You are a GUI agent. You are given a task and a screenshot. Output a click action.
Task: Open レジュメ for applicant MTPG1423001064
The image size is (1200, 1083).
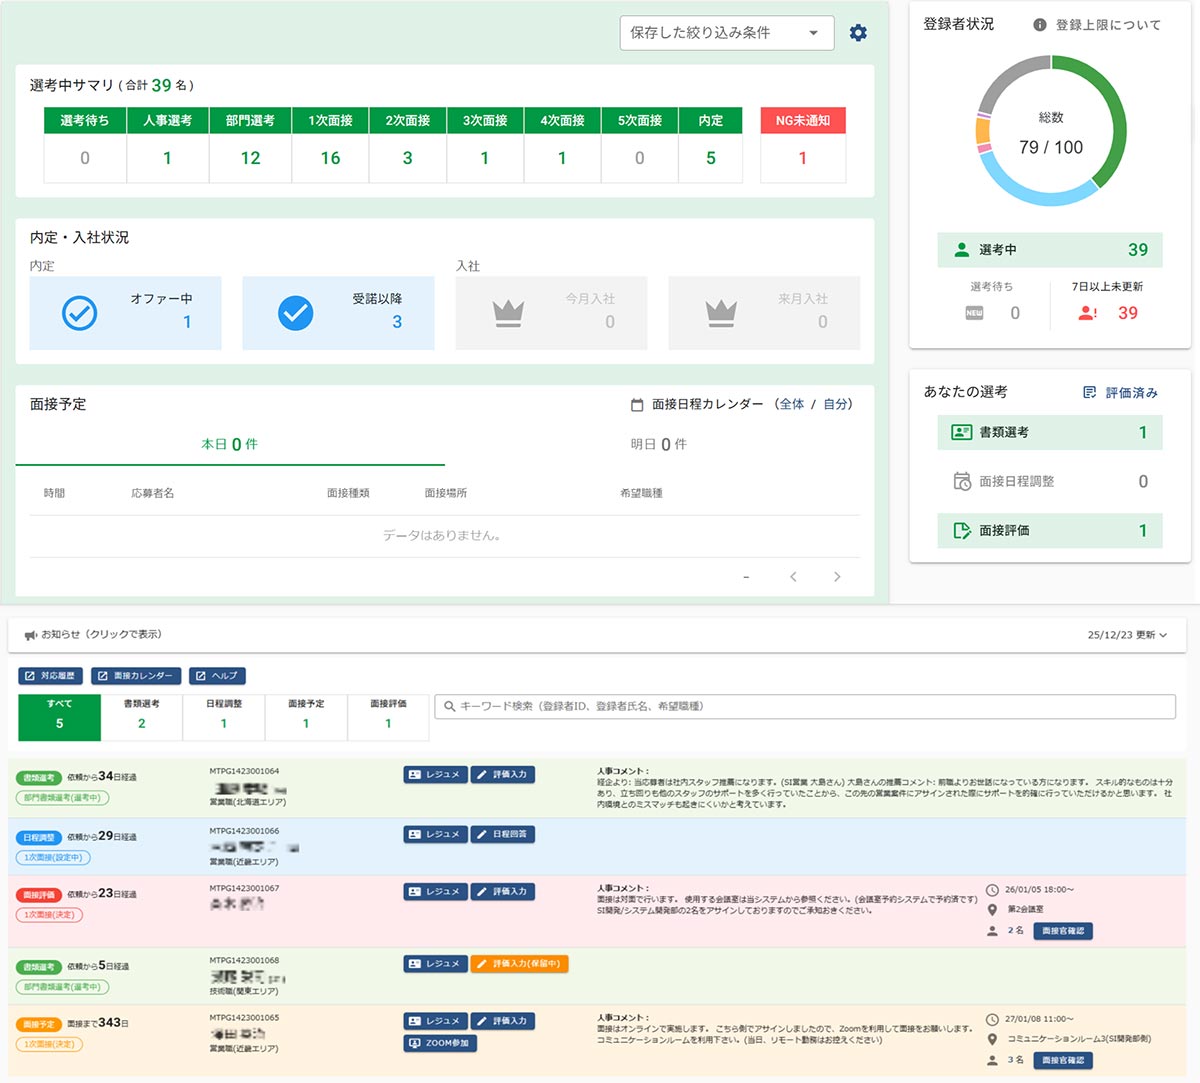(435, 773)
